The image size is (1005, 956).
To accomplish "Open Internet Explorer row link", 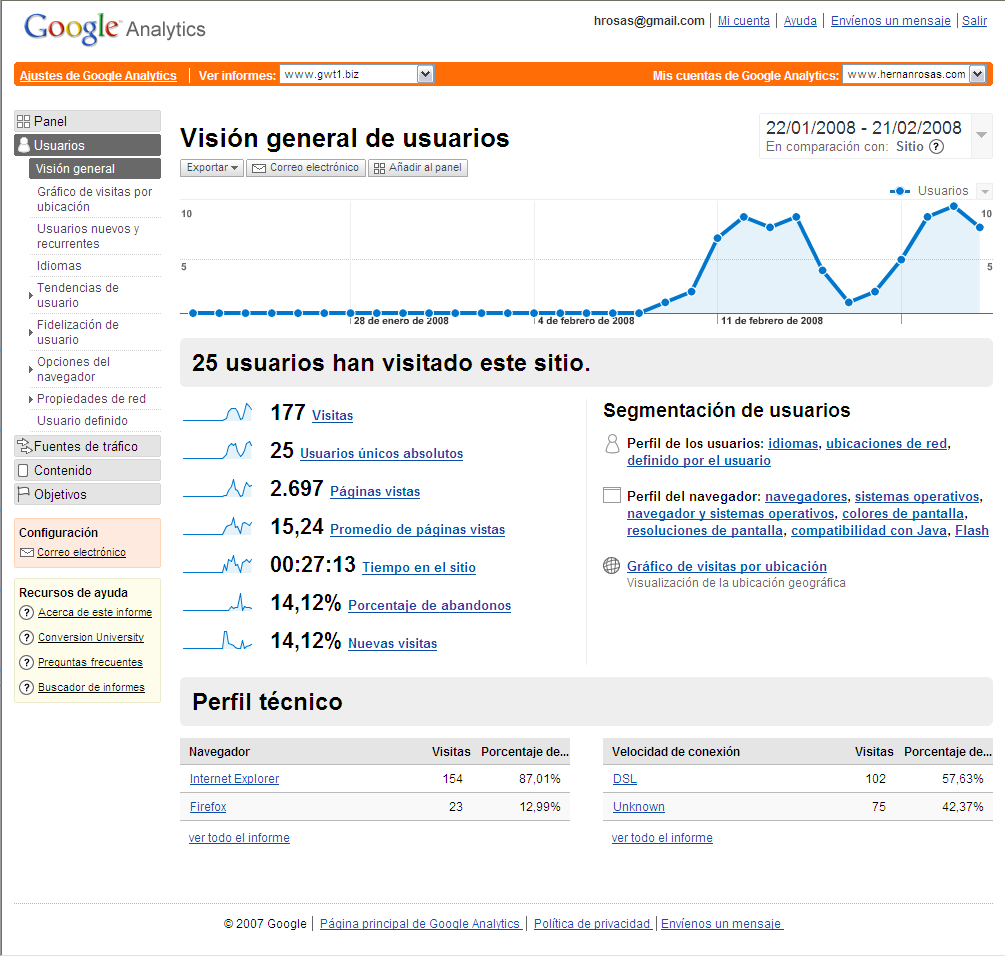I will pos(234,779).
